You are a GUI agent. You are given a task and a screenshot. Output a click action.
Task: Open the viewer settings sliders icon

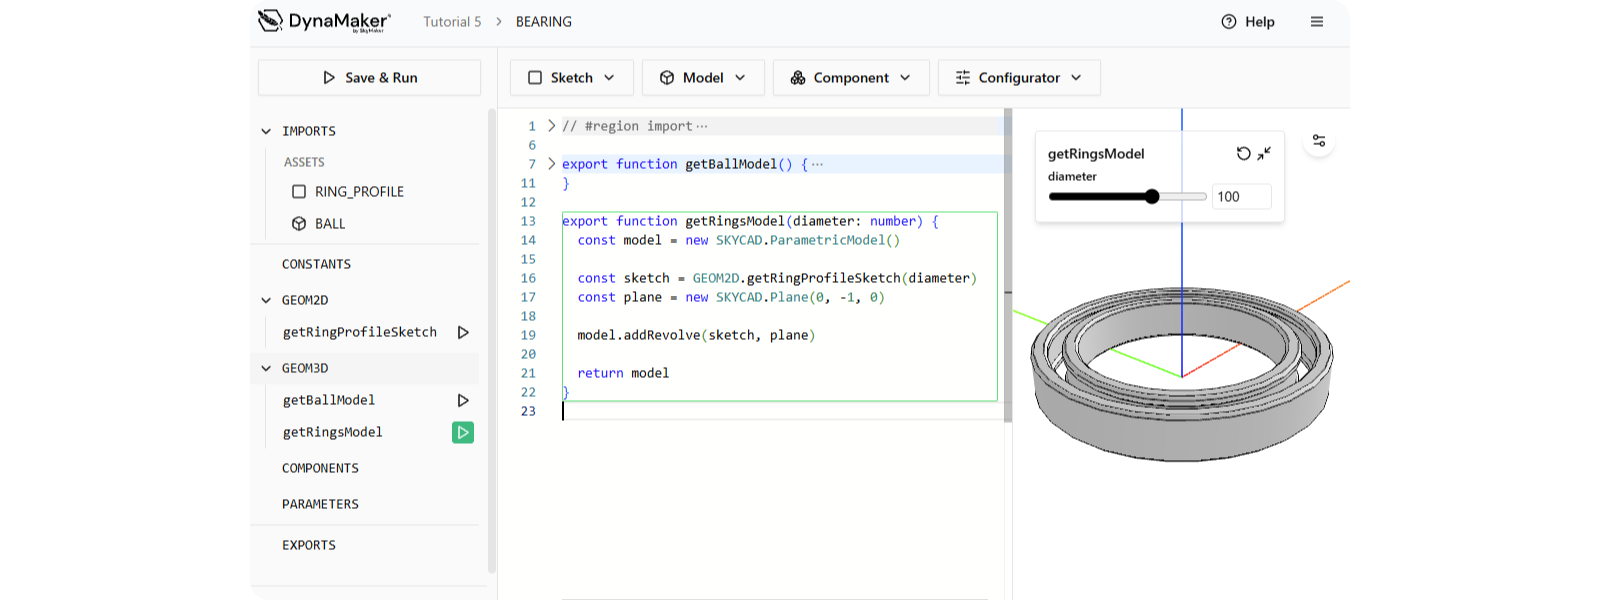coord(1319,141)
